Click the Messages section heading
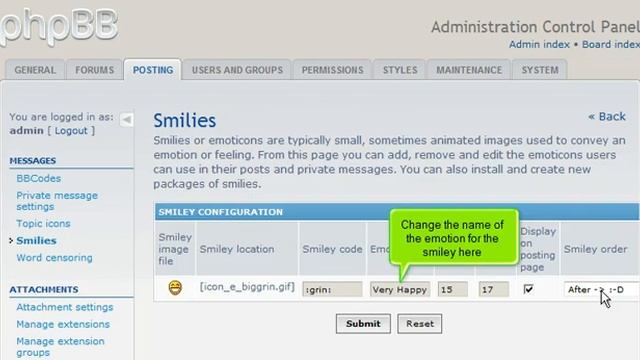640x360 pixels. coord(33,161)
